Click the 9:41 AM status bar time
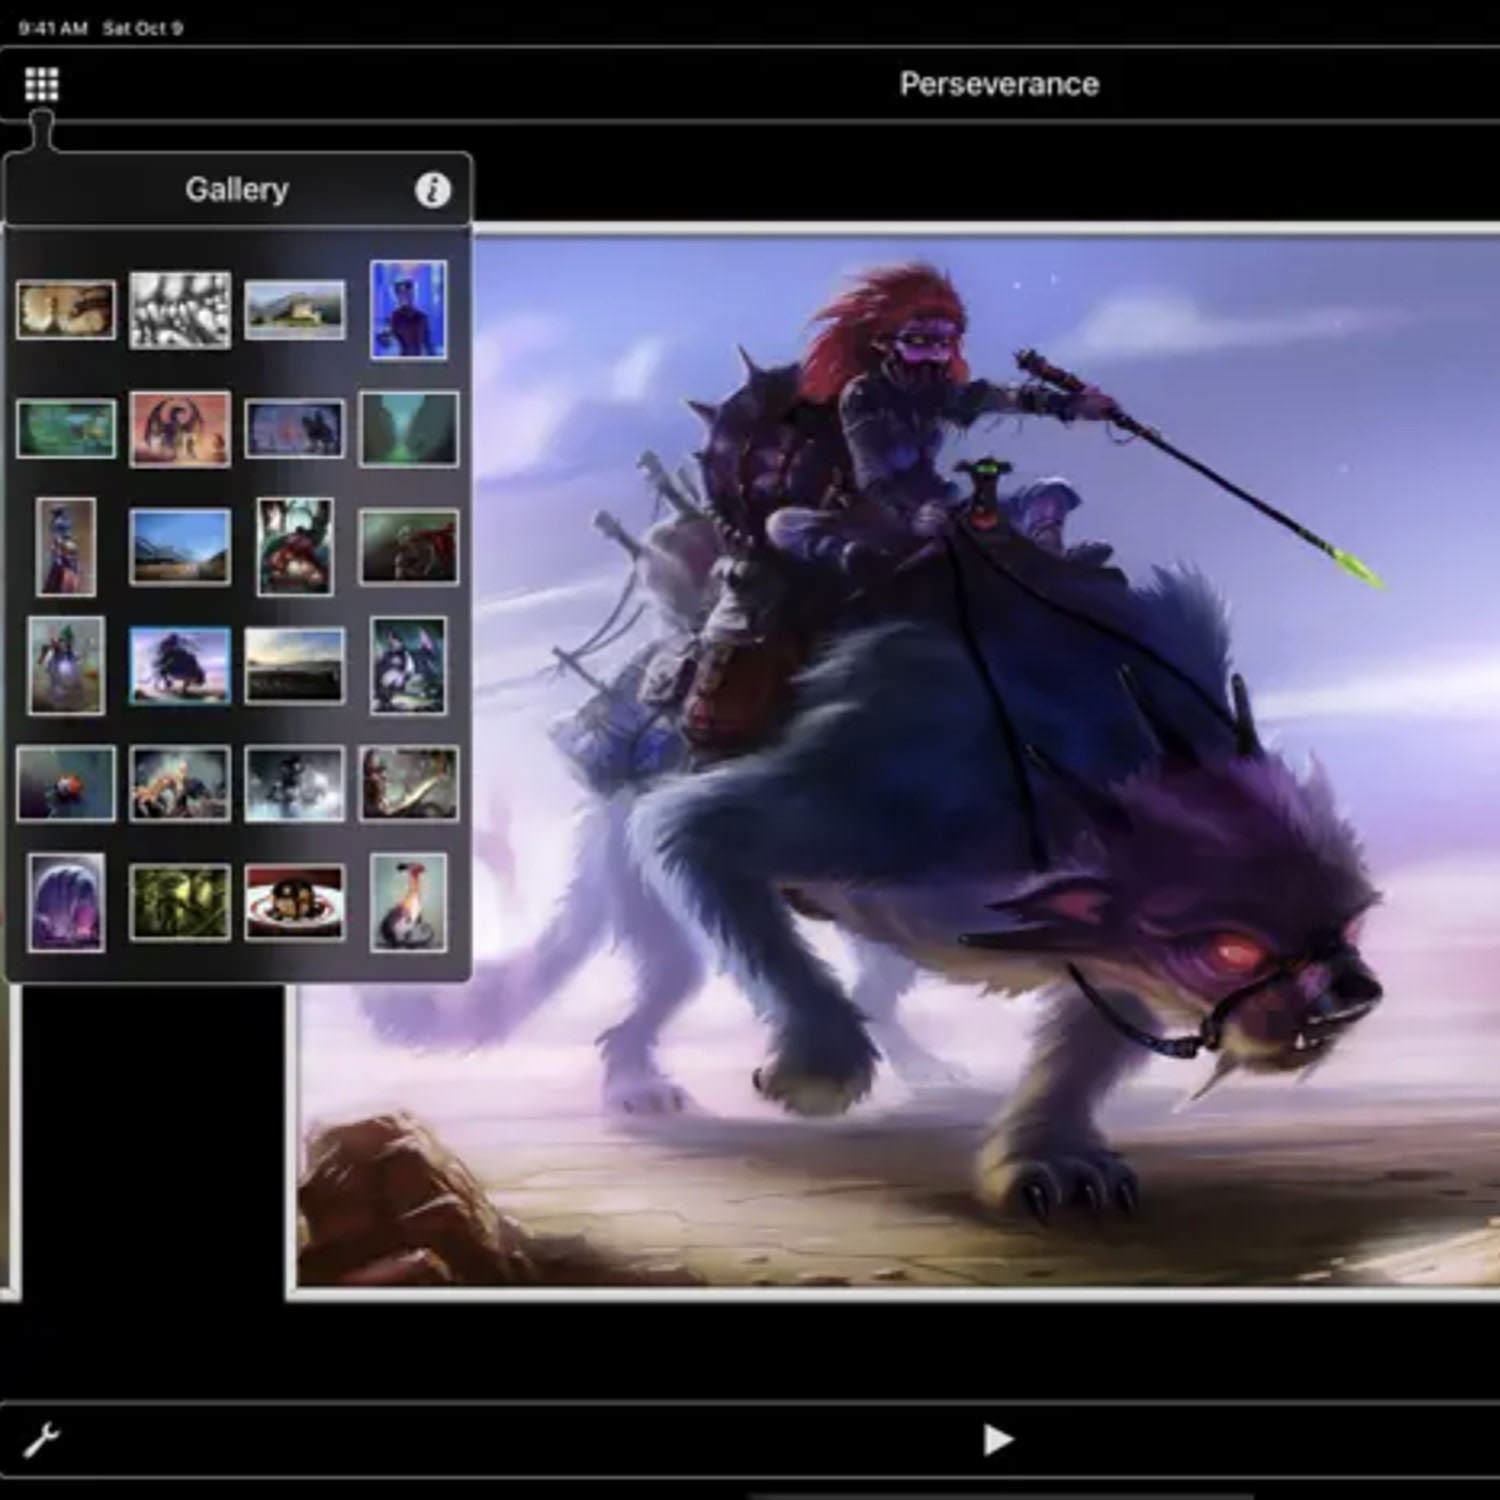Viewport: 1500px width, 1500px height. point(53,28)
